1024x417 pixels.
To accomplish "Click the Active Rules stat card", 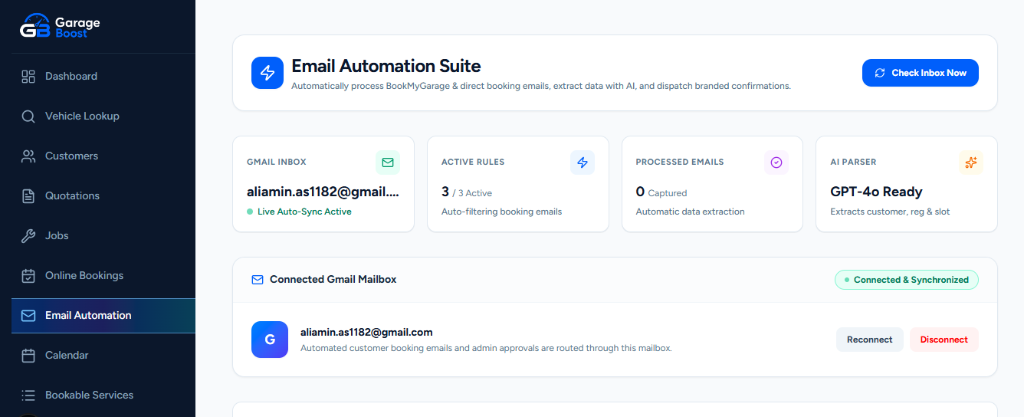I will coord(518,184).
